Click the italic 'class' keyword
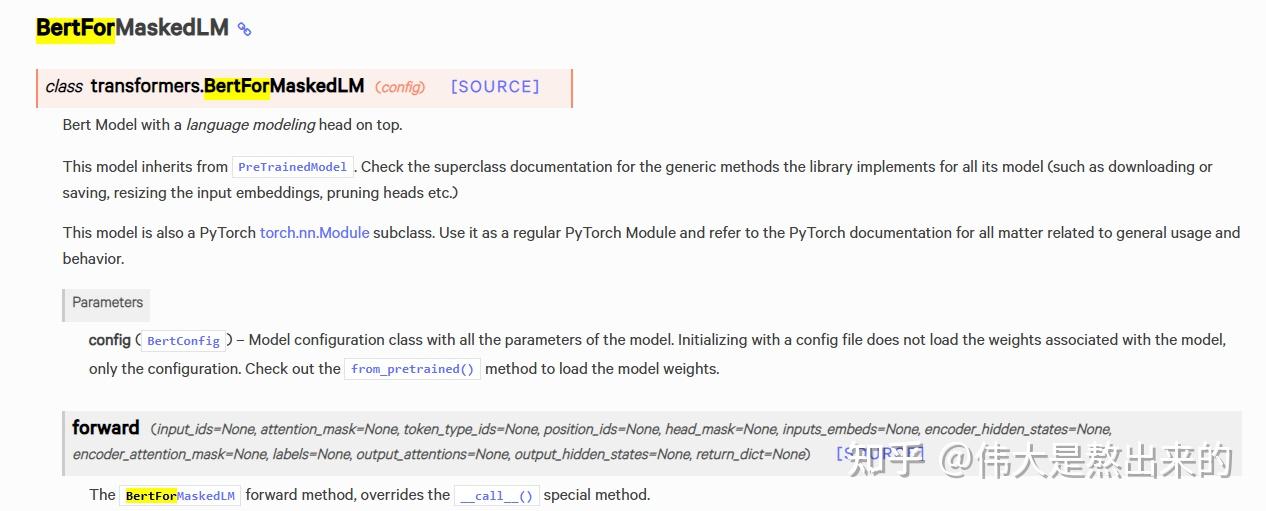This screenshot has width=1266, height=511. pos(64,87)
